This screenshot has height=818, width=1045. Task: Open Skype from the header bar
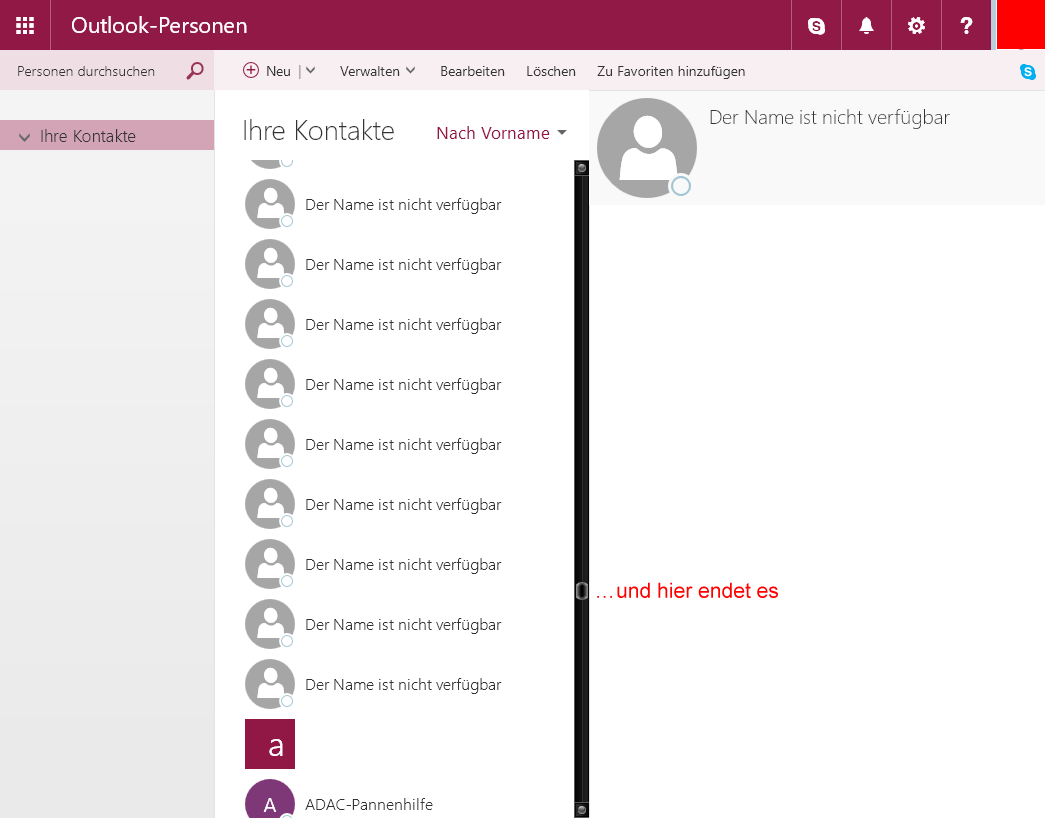coord(816,25)
